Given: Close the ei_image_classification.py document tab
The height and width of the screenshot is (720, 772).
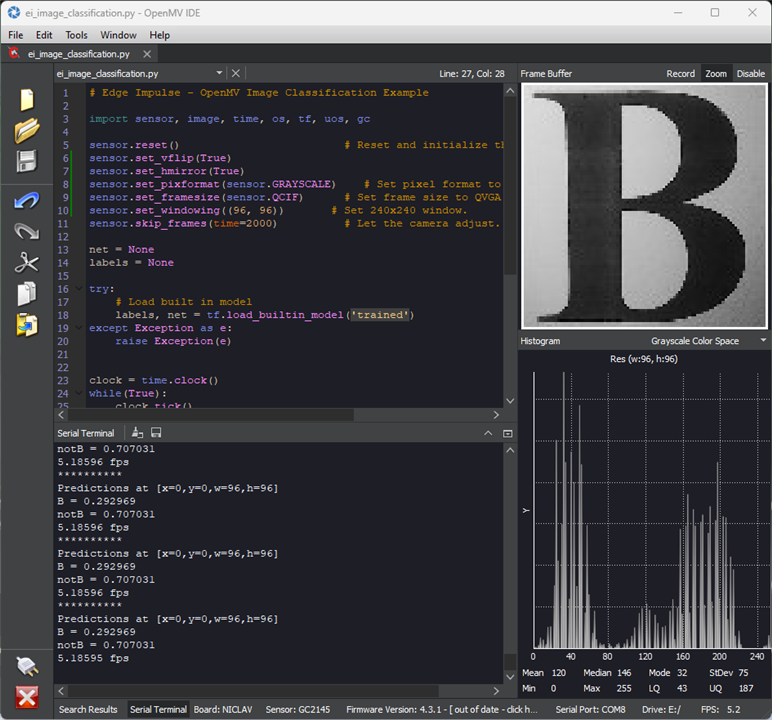Looking at the screenshot, I should click(147, 54).
